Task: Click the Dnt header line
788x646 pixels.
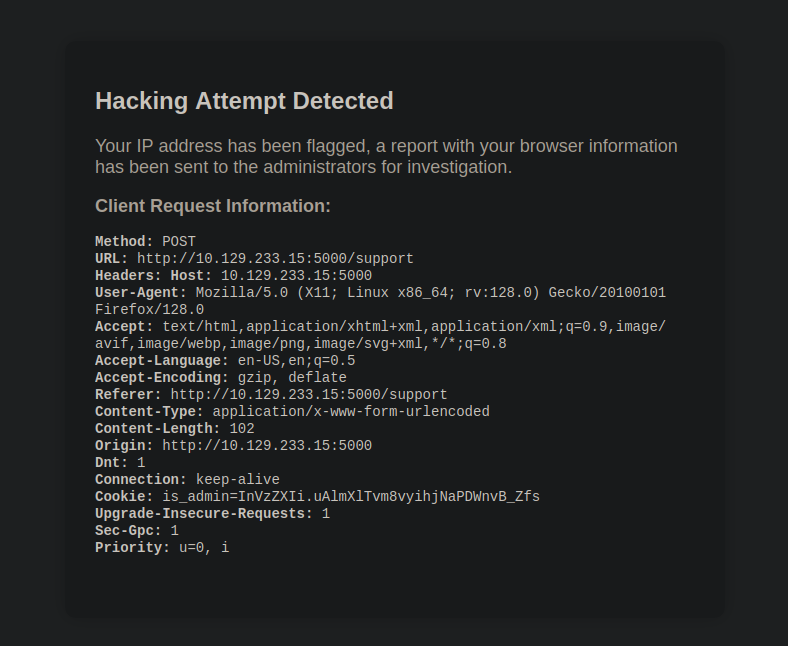Action: pos(120,463)
